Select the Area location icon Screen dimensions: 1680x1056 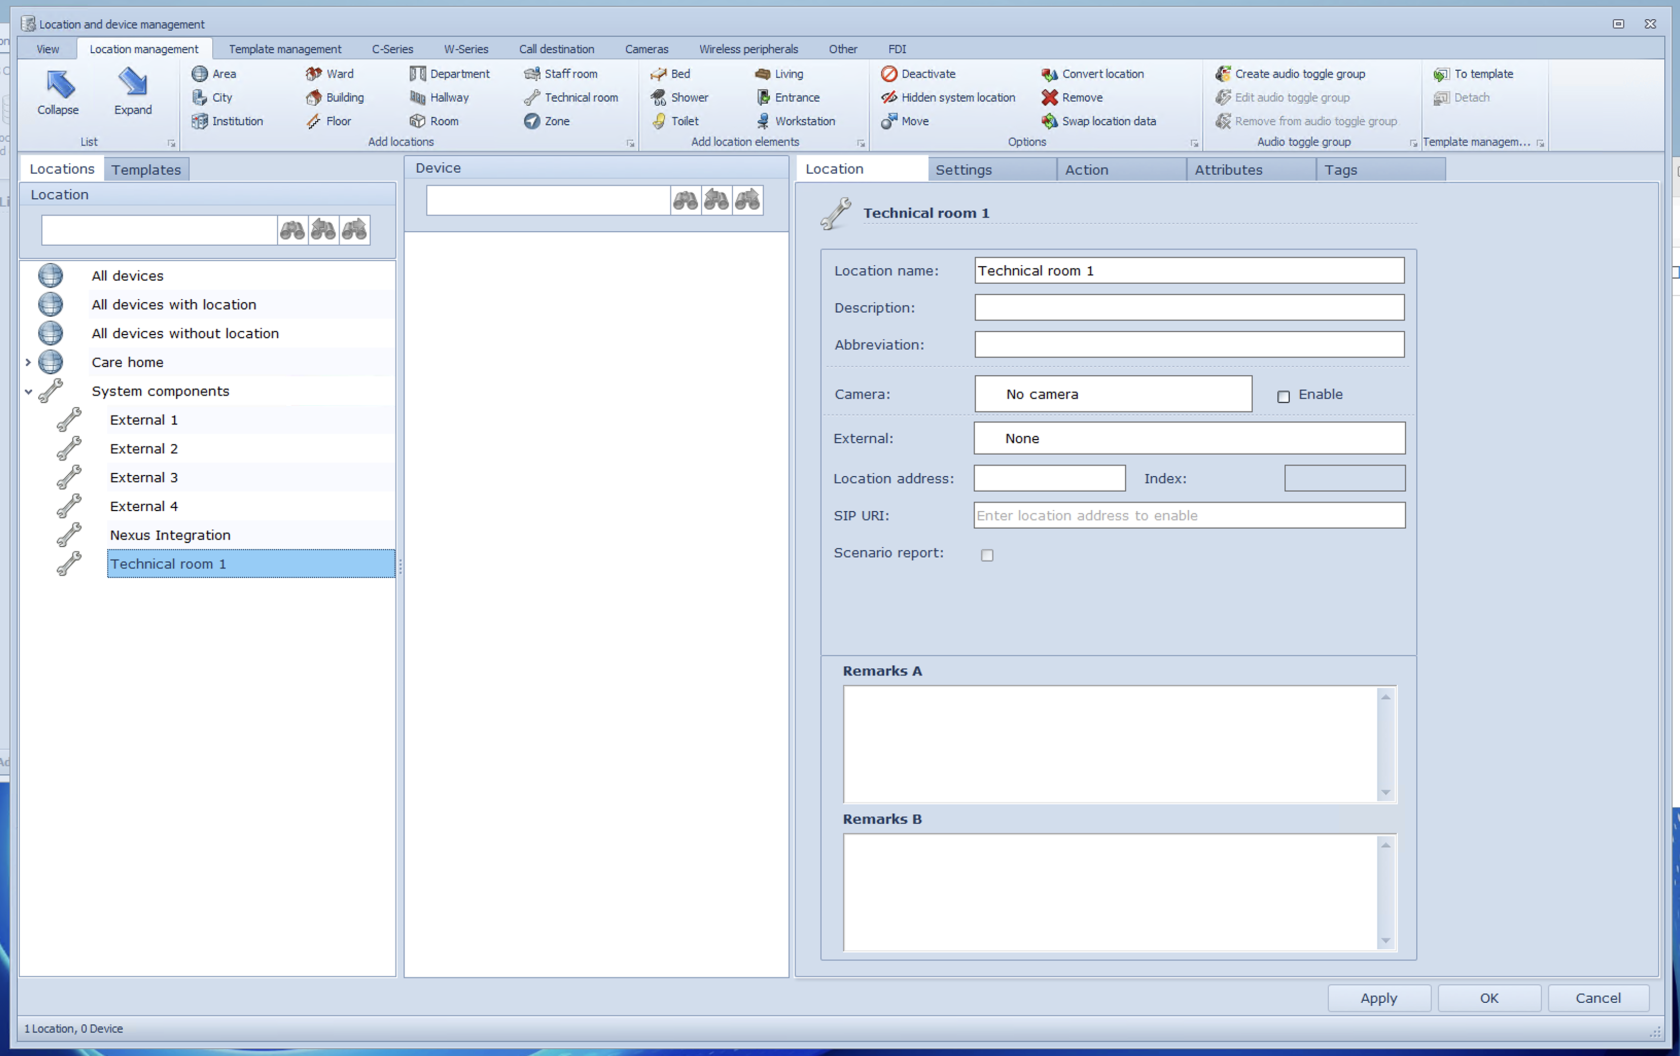200,73
